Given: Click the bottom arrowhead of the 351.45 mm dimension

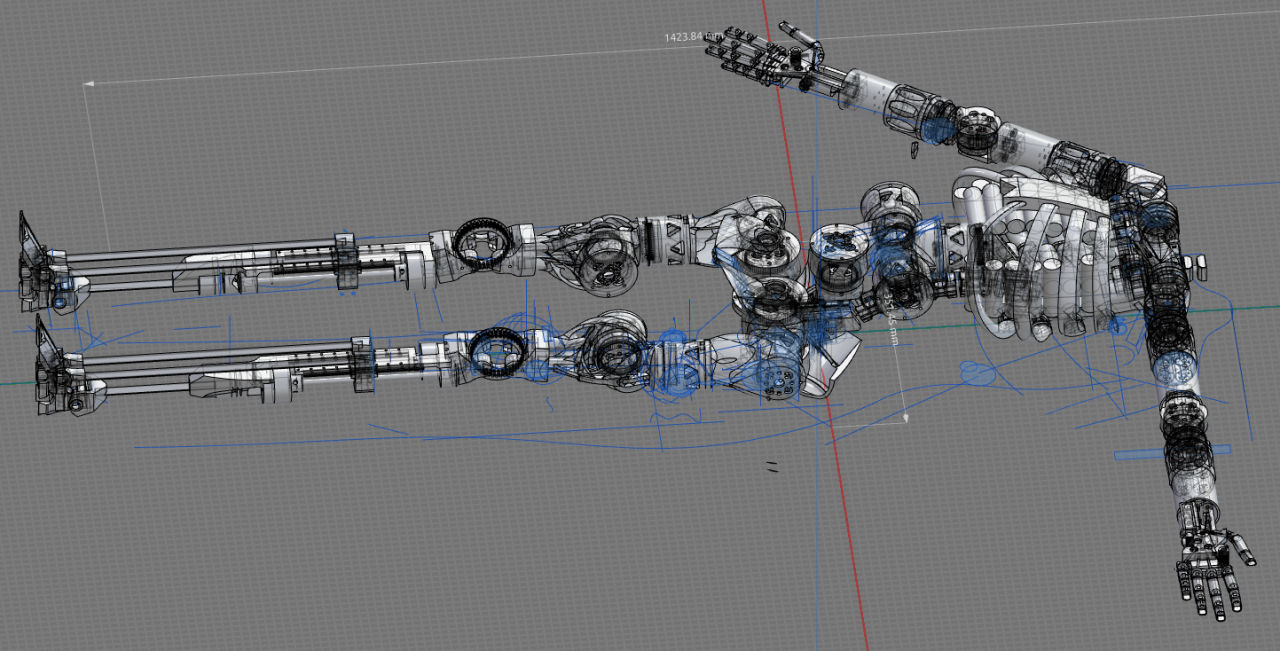Looking at the screenshot, I should [904, 418].
